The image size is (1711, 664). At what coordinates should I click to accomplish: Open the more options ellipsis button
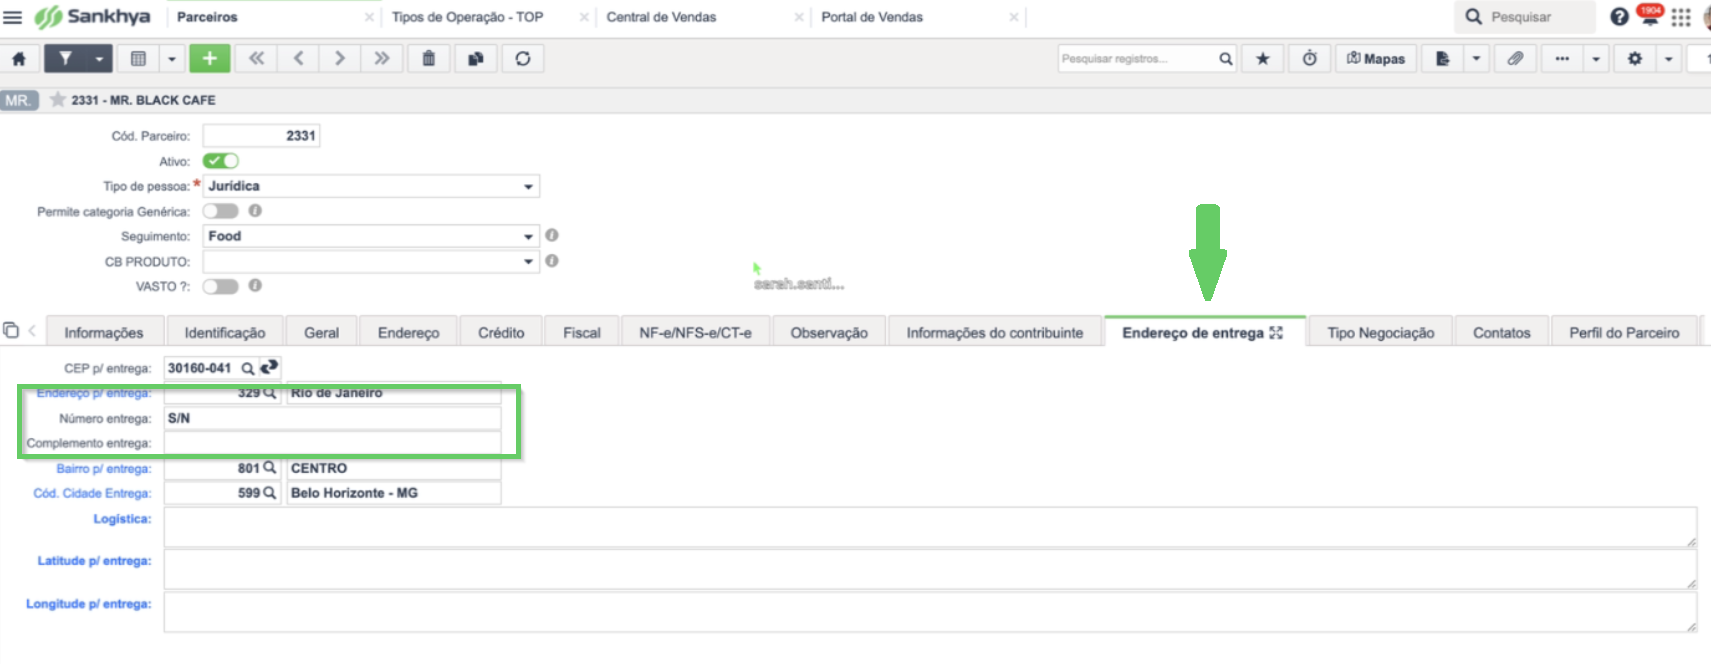[1563, 59]
